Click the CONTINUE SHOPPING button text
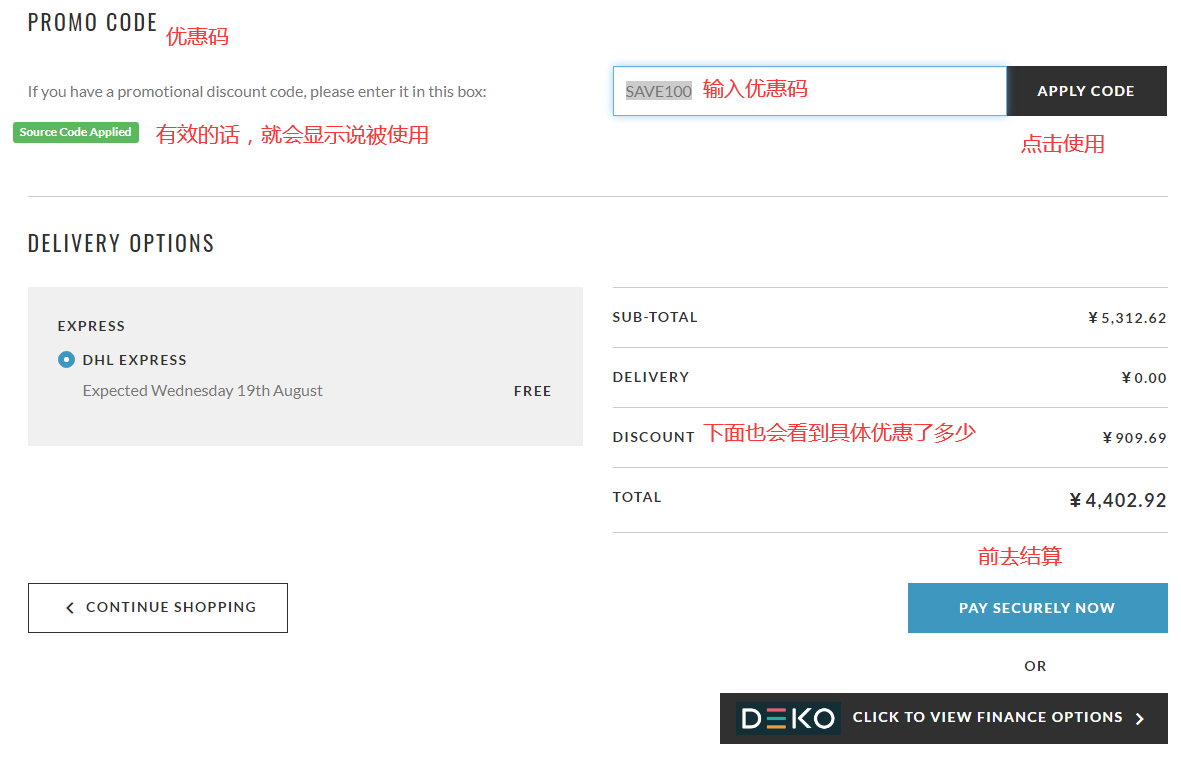The width and height of the screenshot is (1181, 761). [x=171, y=607]
